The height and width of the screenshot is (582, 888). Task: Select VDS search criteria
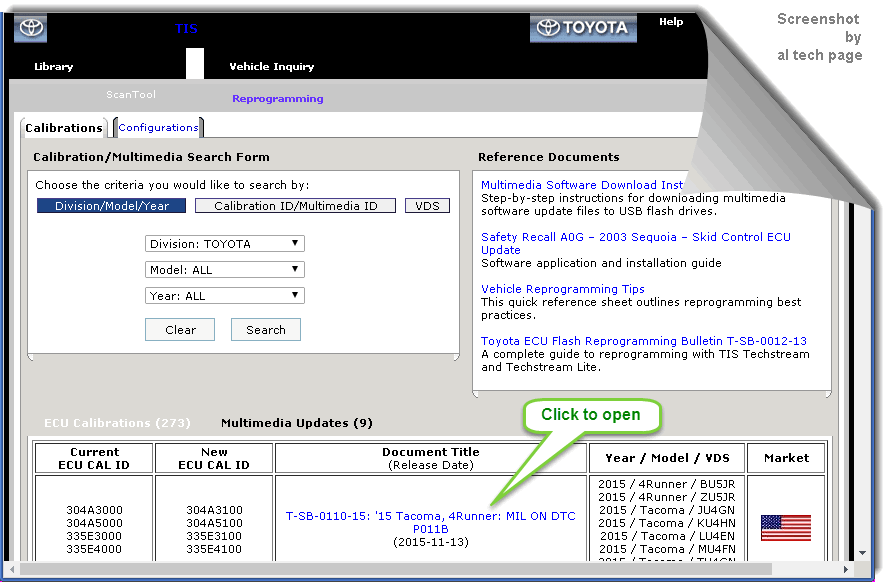pos(427,206)
